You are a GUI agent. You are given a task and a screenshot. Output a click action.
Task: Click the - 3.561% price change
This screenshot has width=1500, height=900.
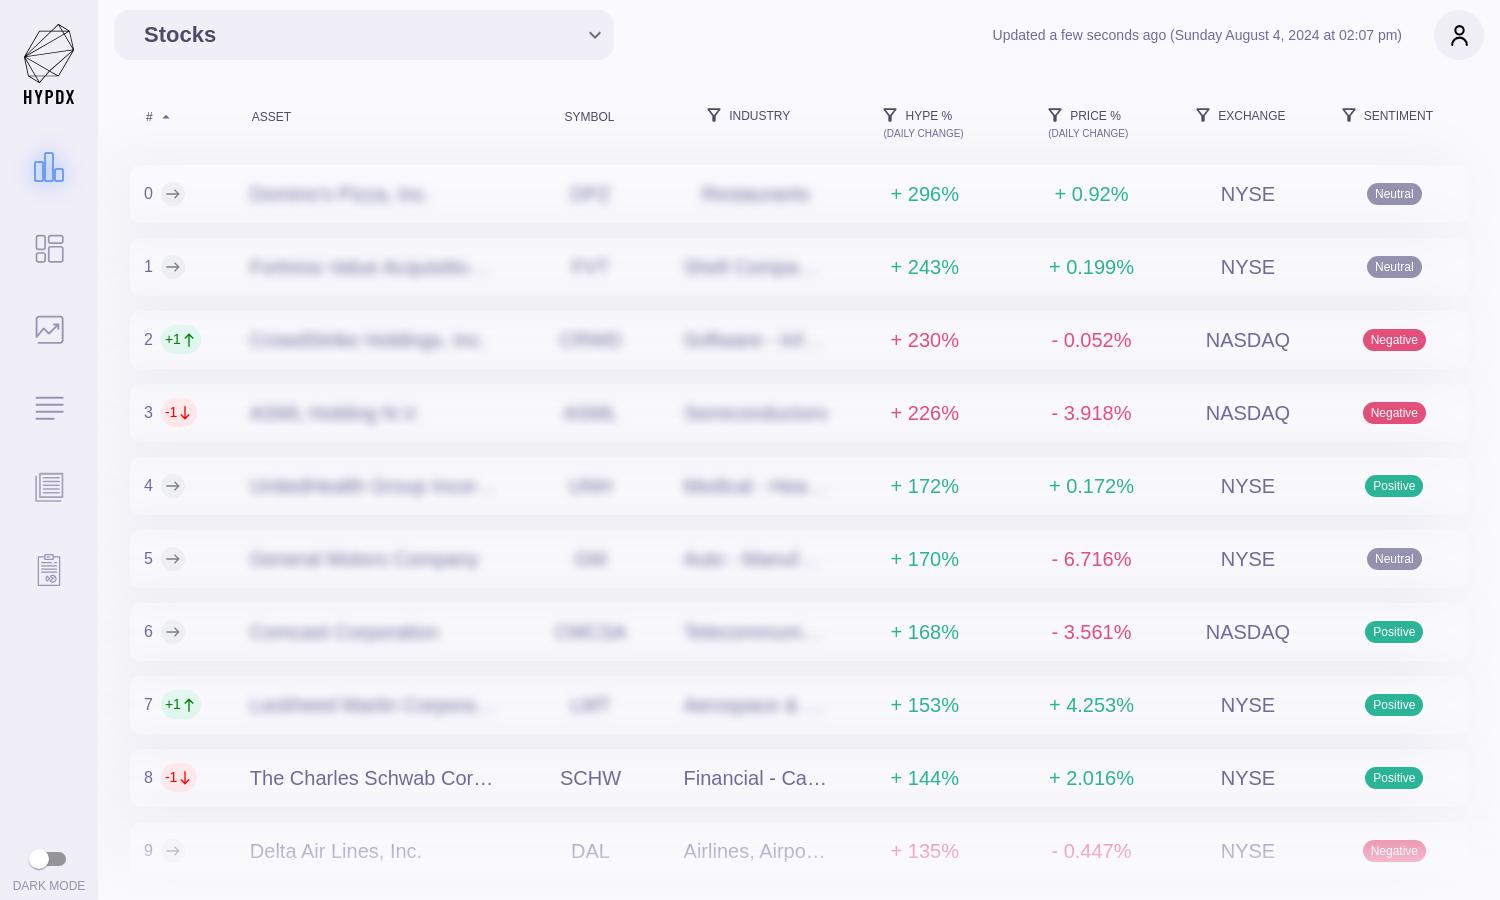coord(1091,632)
